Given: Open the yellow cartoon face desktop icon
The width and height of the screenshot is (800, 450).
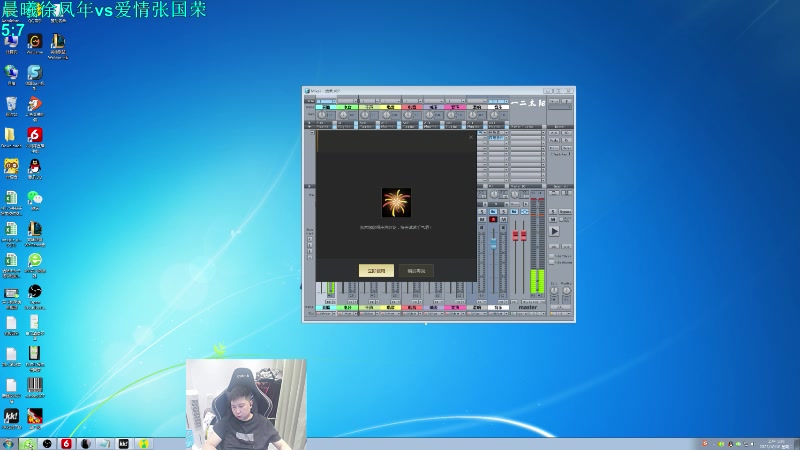Looking at the screenshot, I should coord(11,167).
